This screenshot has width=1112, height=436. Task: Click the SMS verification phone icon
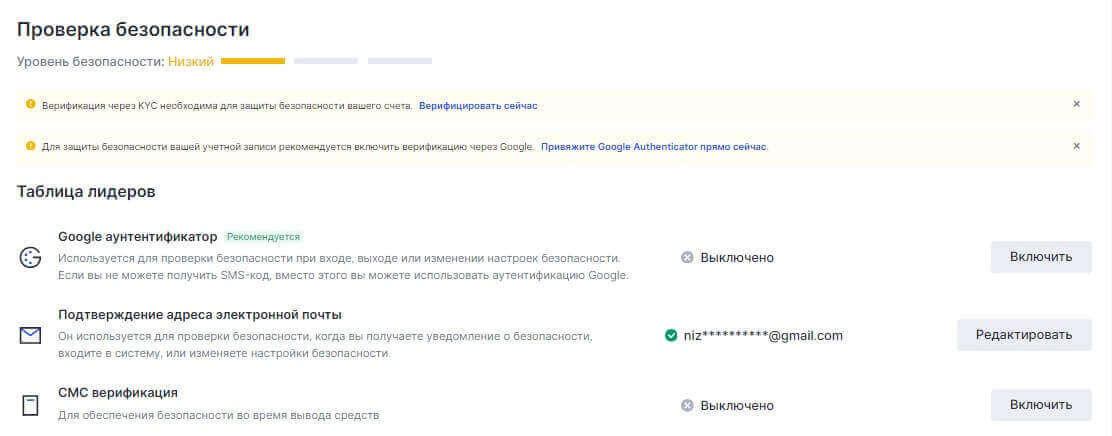click(x=30, y=405)
